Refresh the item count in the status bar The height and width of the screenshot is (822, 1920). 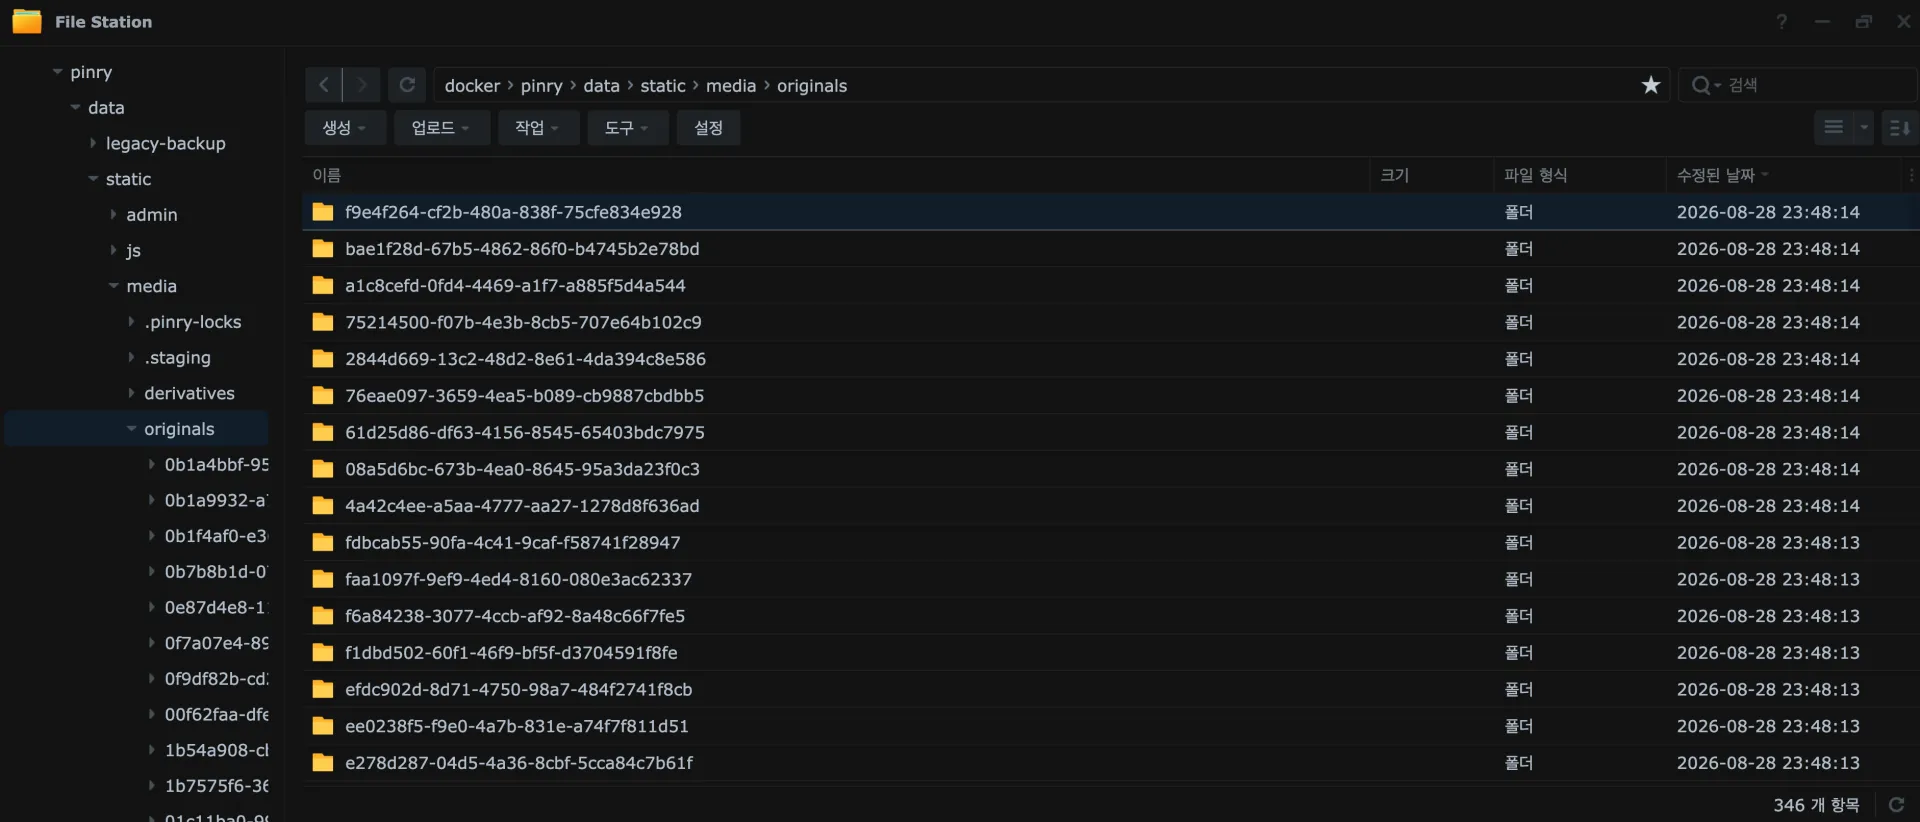pyautogui.click(x=1896, y=804)
